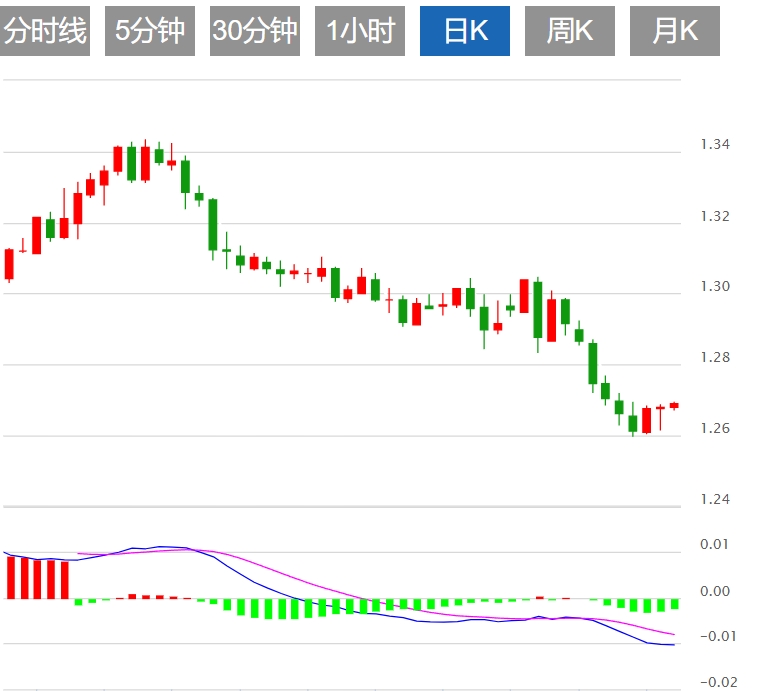This screenshot has width=762, height=691.
Task: Open the 周K weekly chart
Action: click(x=570, y=31)
